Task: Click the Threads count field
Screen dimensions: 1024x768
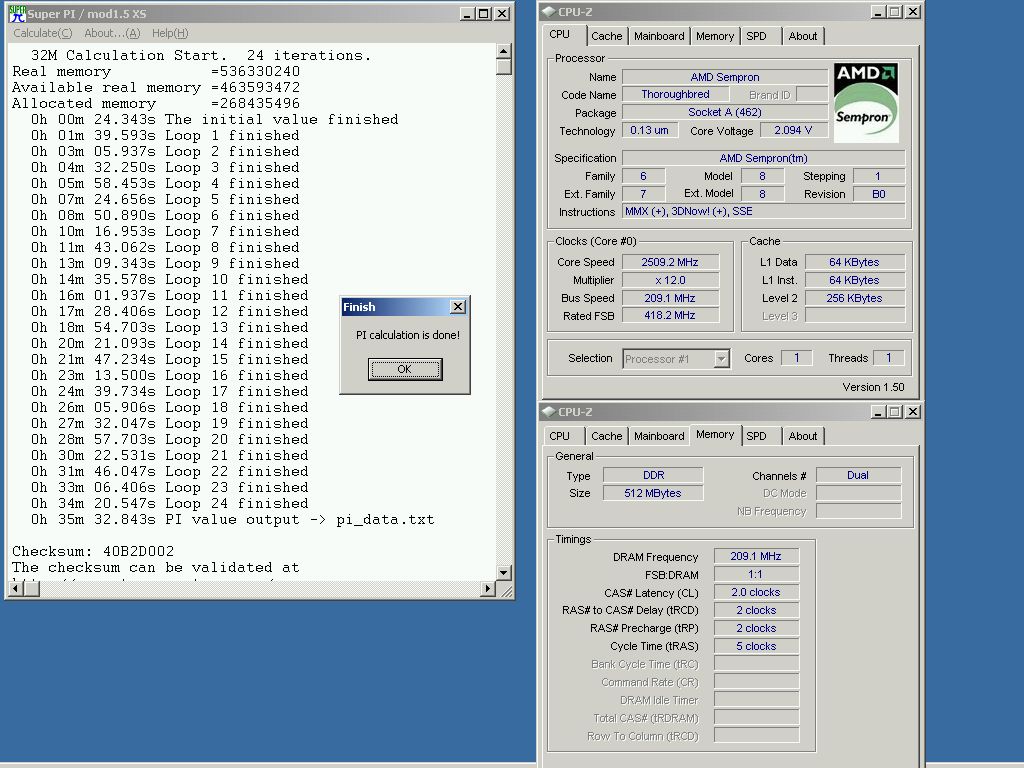Action: click(888, 358)
